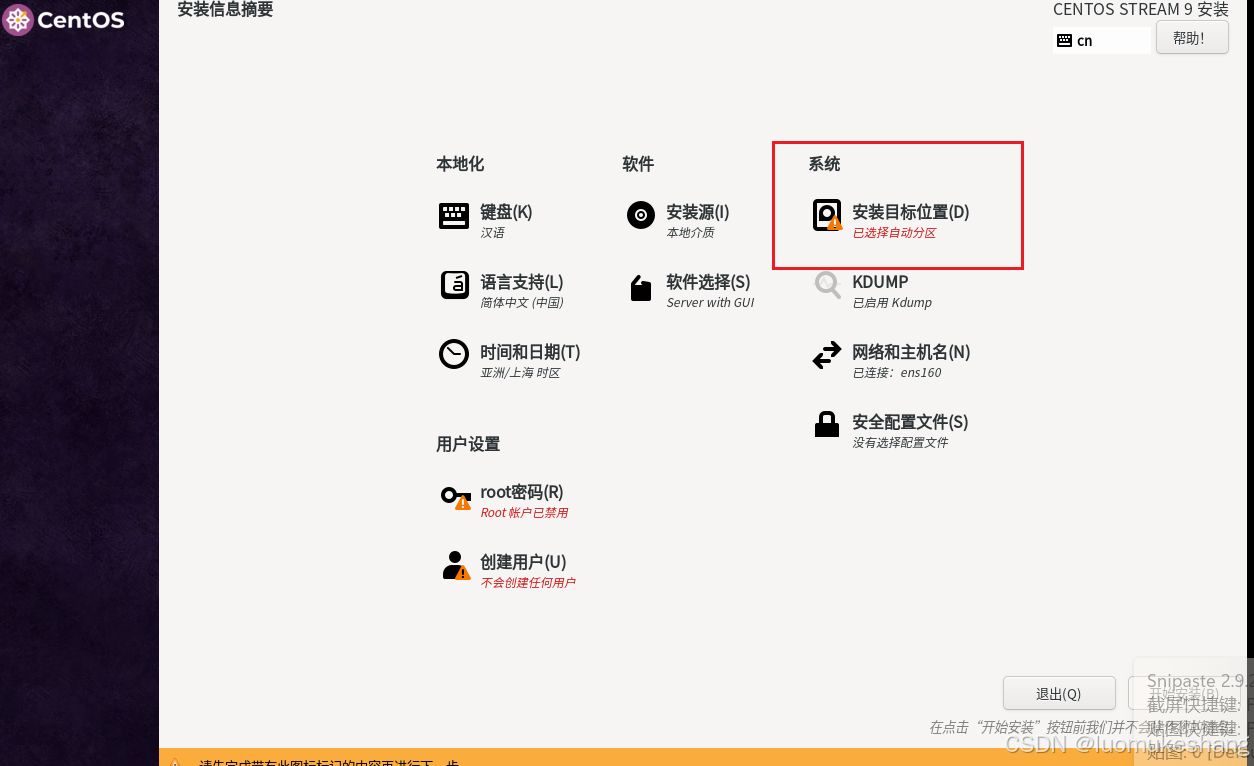
Task: Click status text 没有选择配置文件
Action: 900,443
